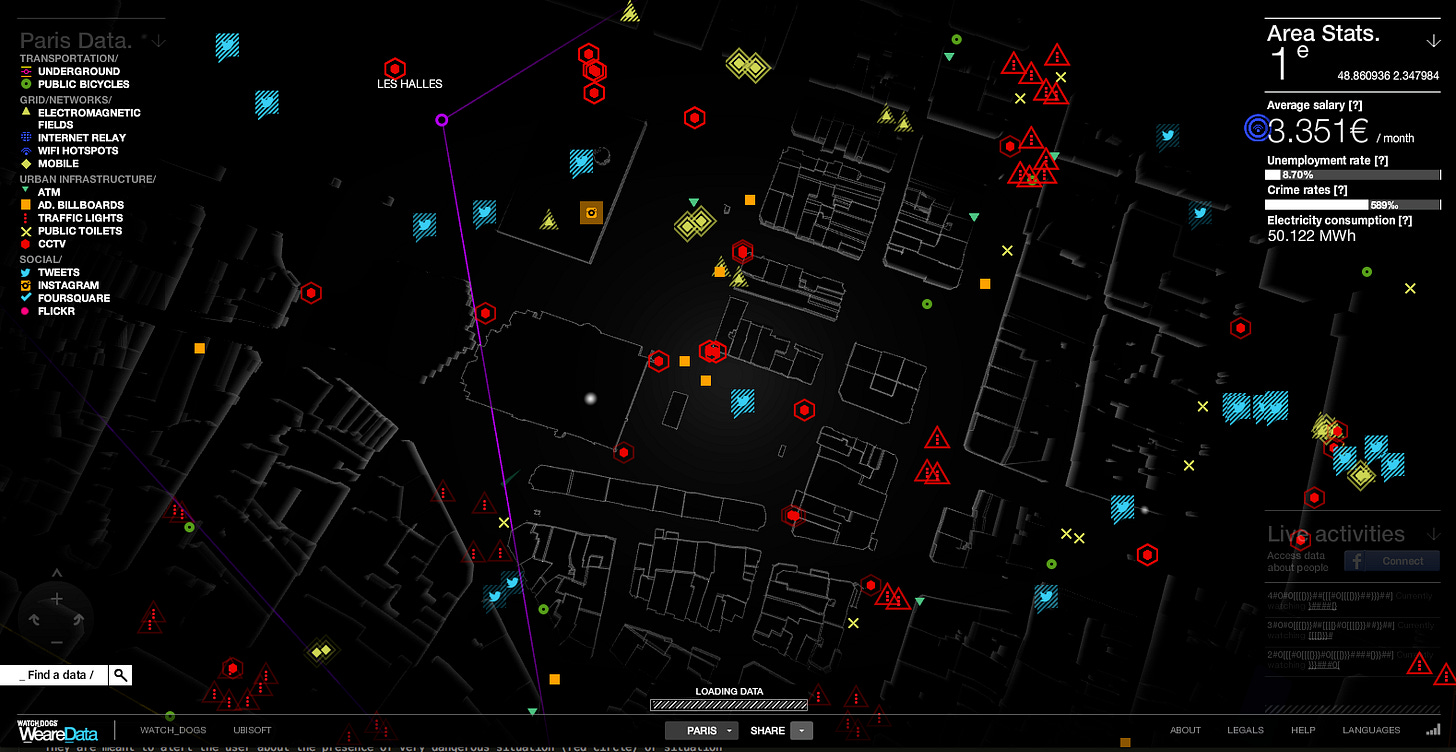Collapse the Live activities panel arrow
The height and width of the screenshot is (752, 1456).
point(1433,533)
